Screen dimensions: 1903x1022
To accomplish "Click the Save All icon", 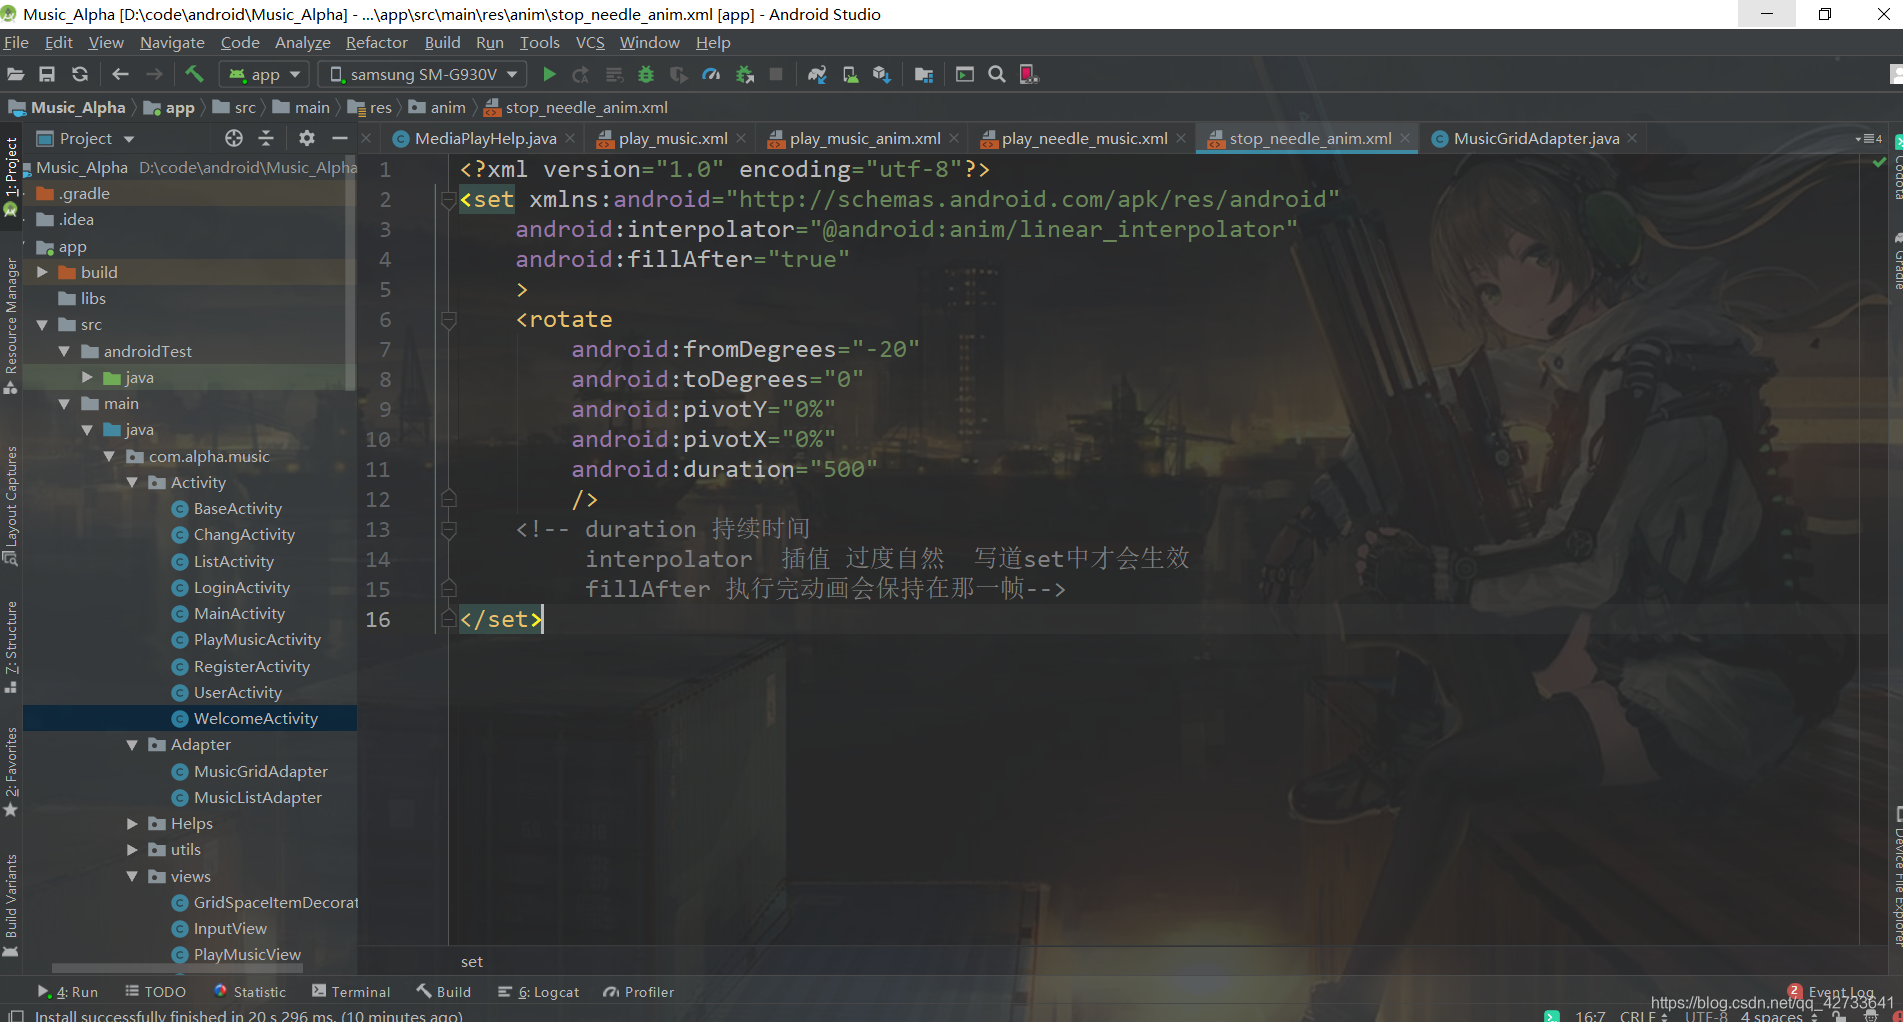I will click(x=47, y=74).
